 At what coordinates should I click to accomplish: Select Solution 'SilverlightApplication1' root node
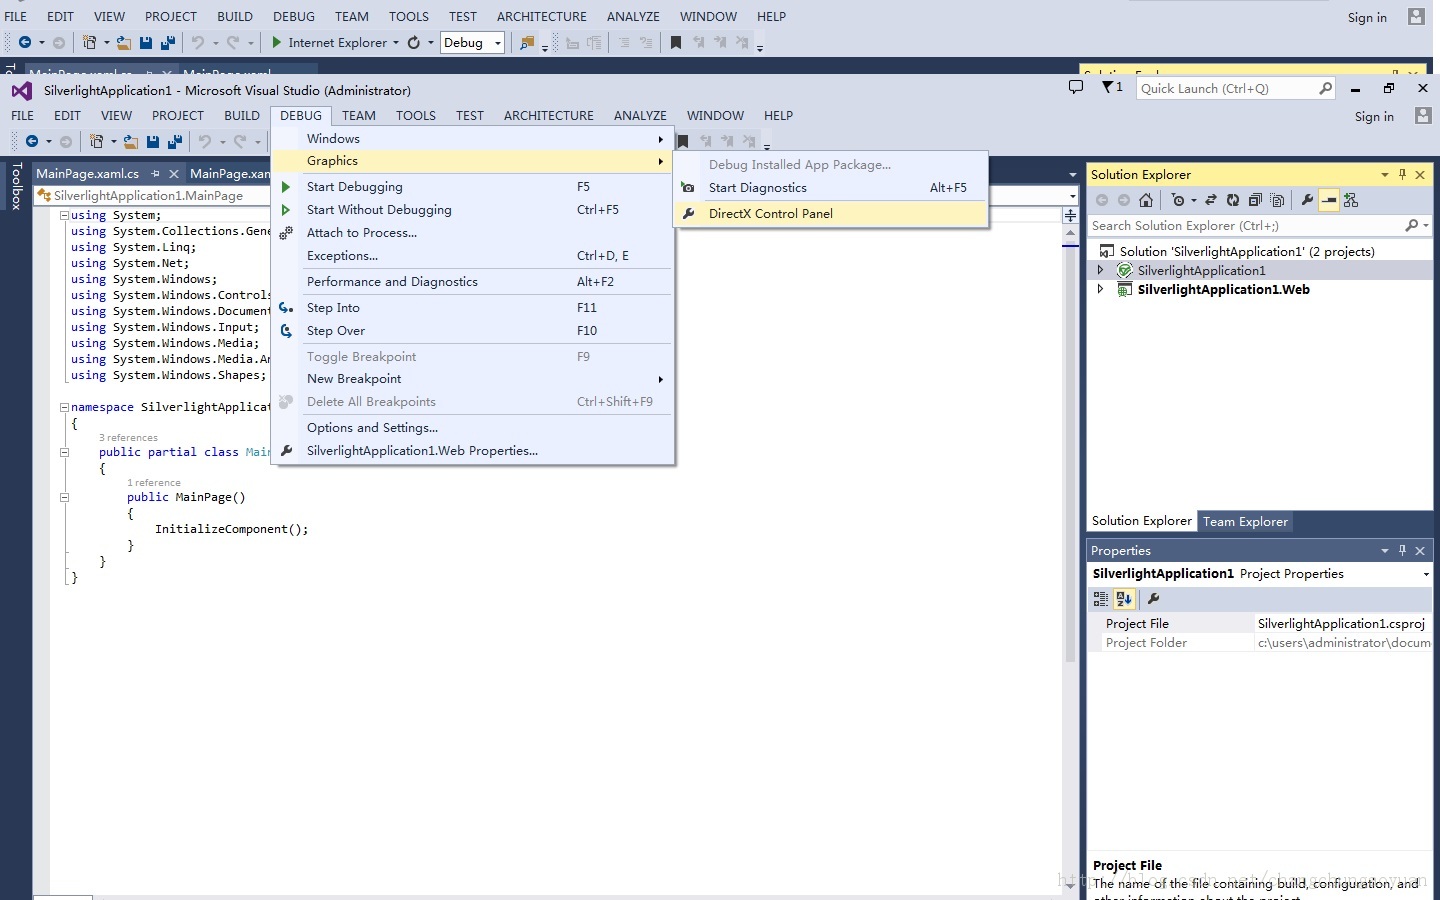[1247, 252]
